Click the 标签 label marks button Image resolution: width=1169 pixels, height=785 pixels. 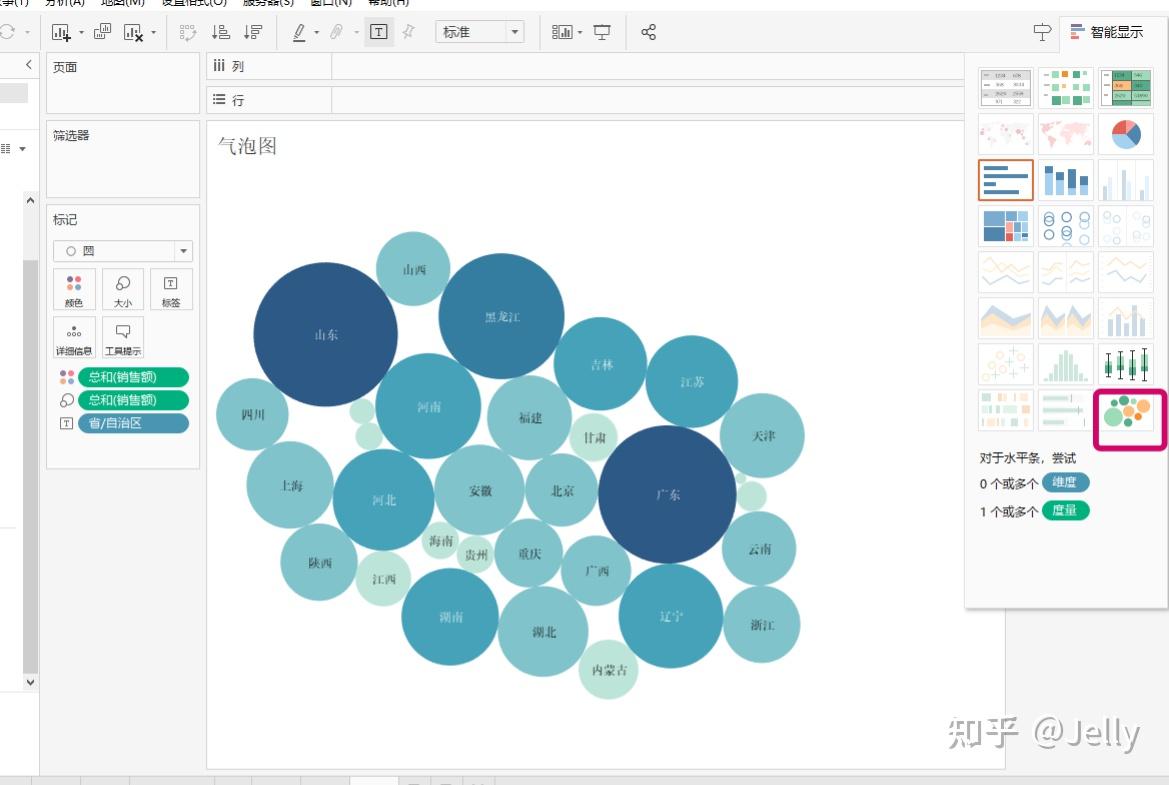pyautogui.click(x=171, y=290)
